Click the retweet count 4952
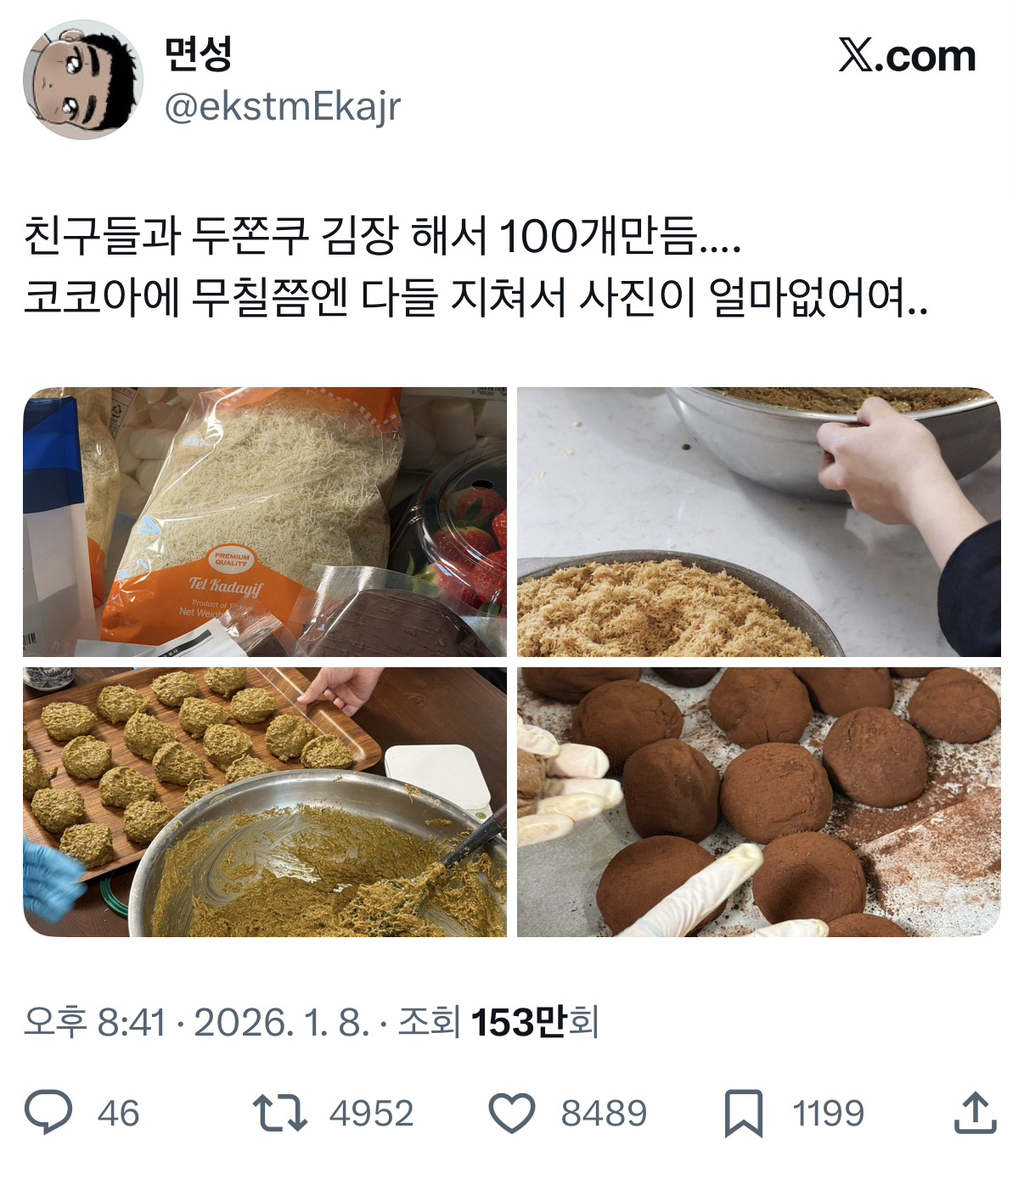 [372, 1113]
